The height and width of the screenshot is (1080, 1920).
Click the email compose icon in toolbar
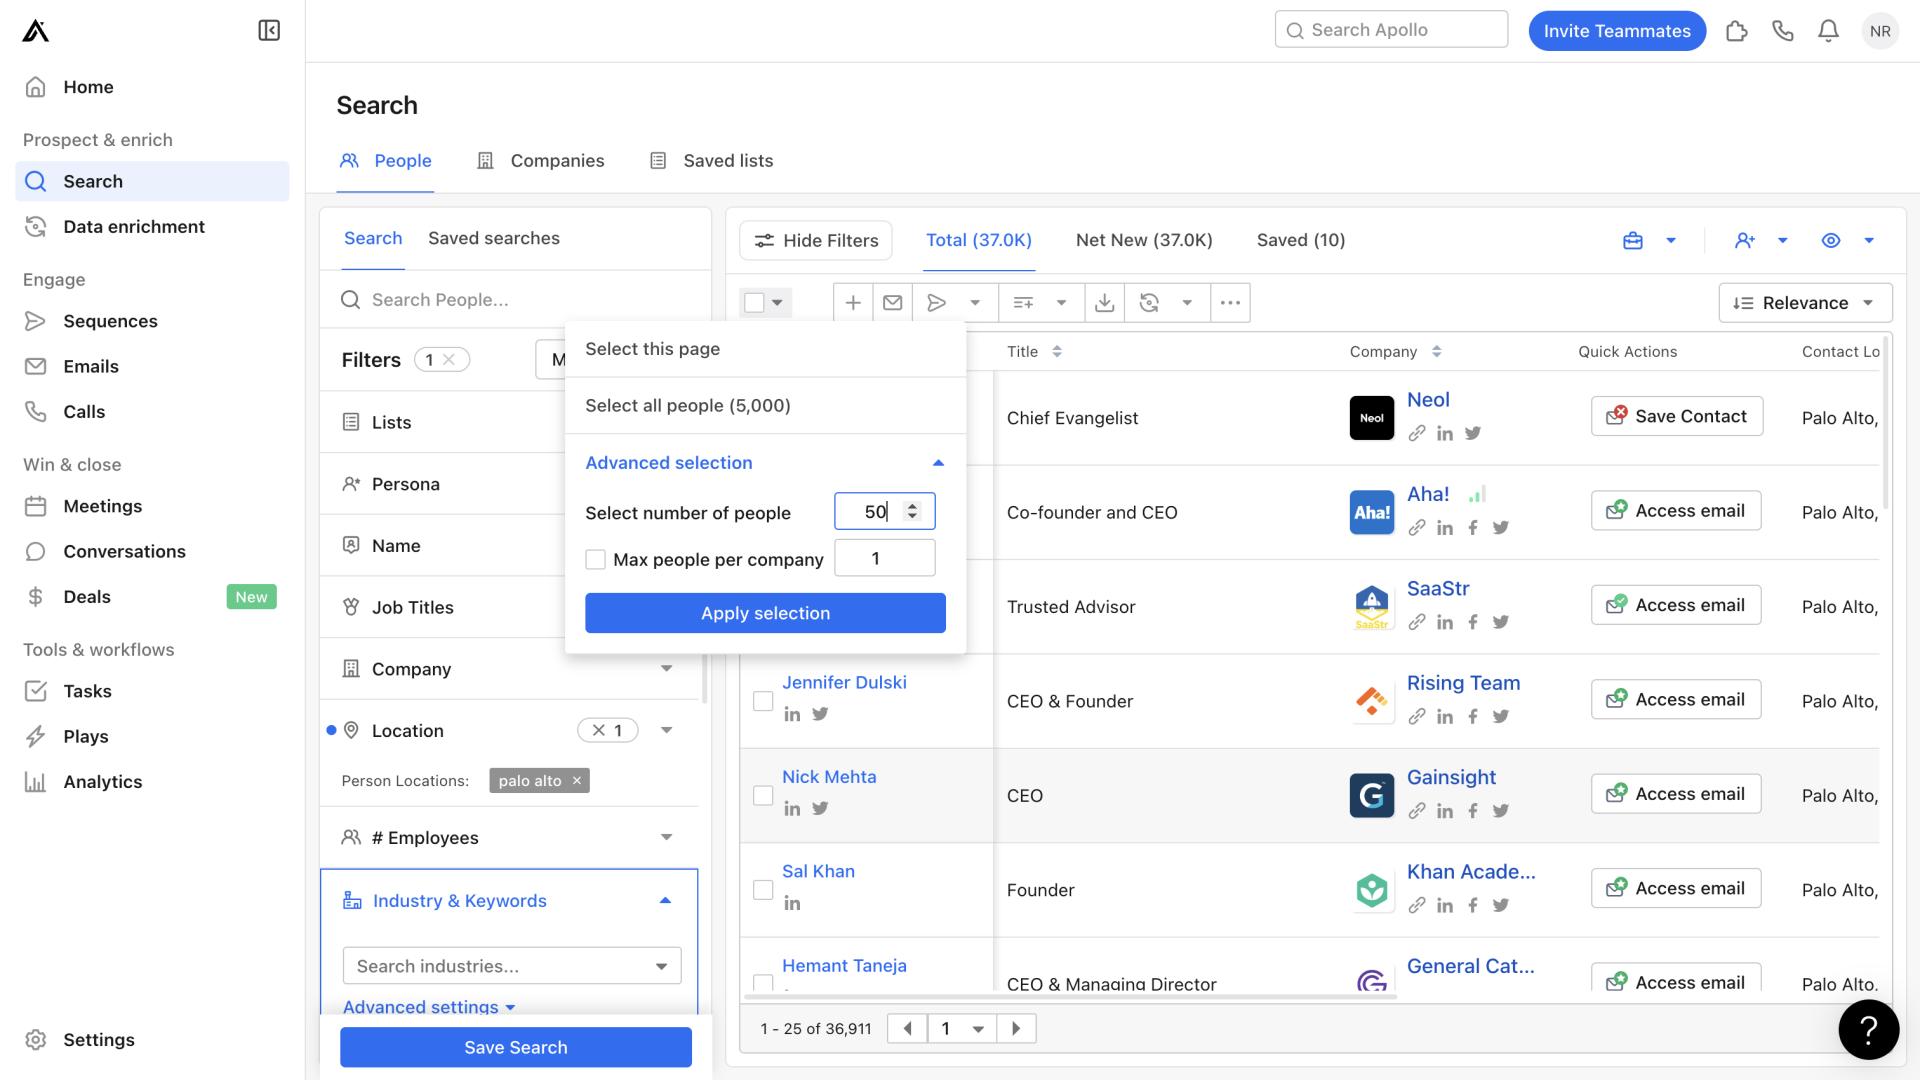coord(894,302)
